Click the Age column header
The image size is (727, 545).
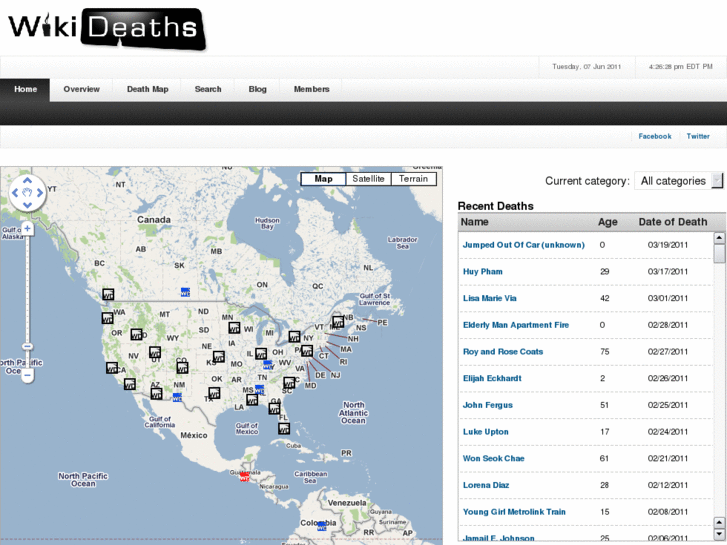click(607, 222)
